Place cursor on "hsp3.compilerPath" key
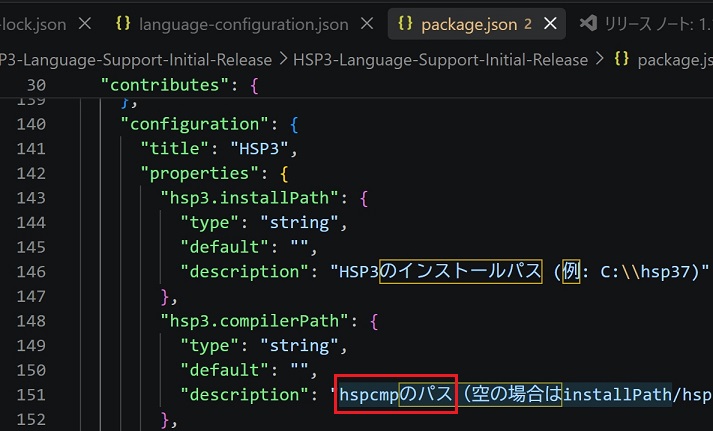Viewport: 713px width, 431px height. click(x=255, y=321)
